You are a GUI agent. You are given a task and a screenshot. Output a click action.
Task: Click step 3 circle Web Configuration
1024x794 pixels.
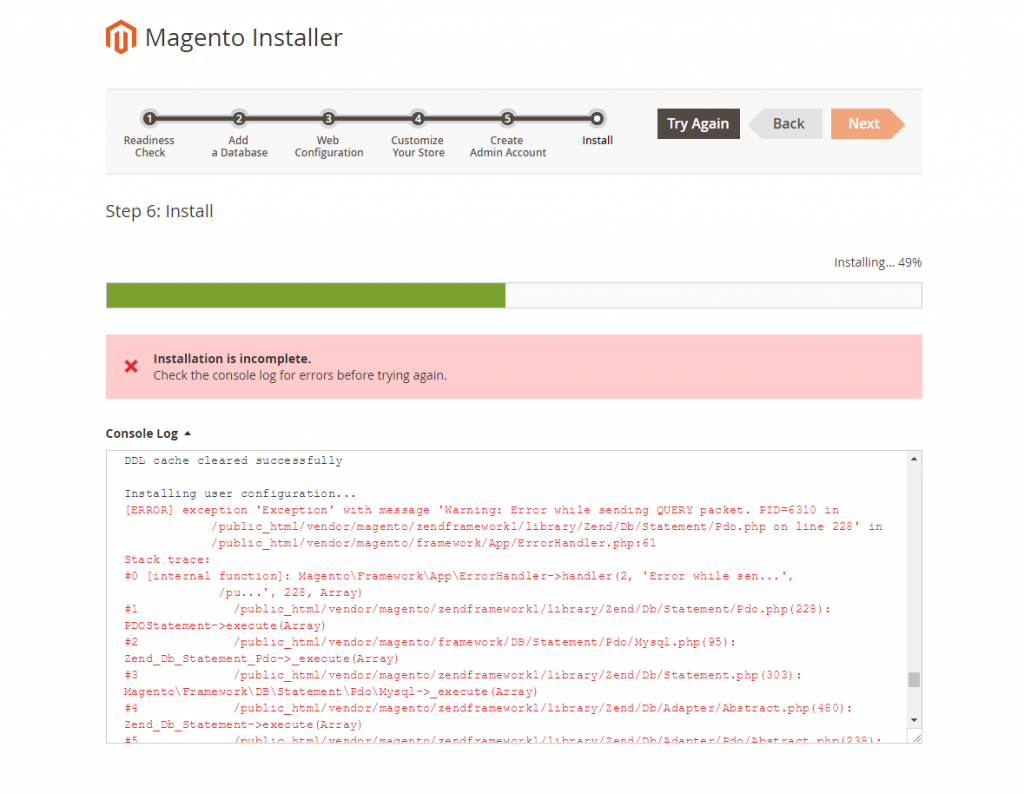coord(328,119)
